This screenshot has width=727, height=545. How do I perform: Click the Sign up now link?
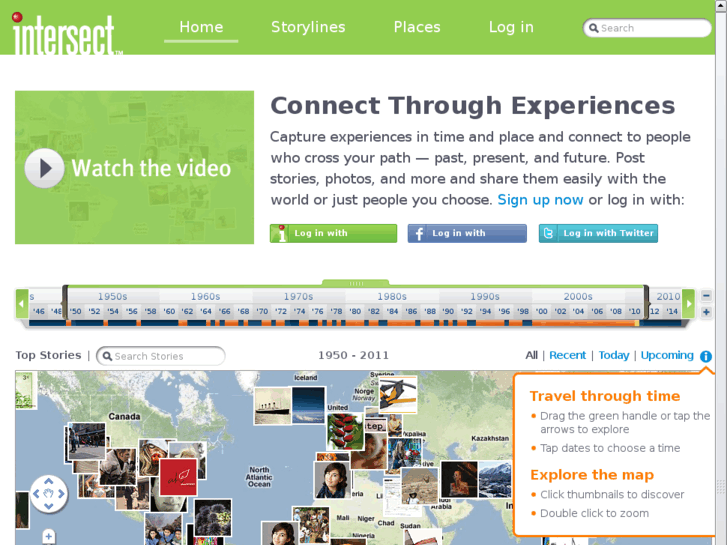(x=540, y=200)
